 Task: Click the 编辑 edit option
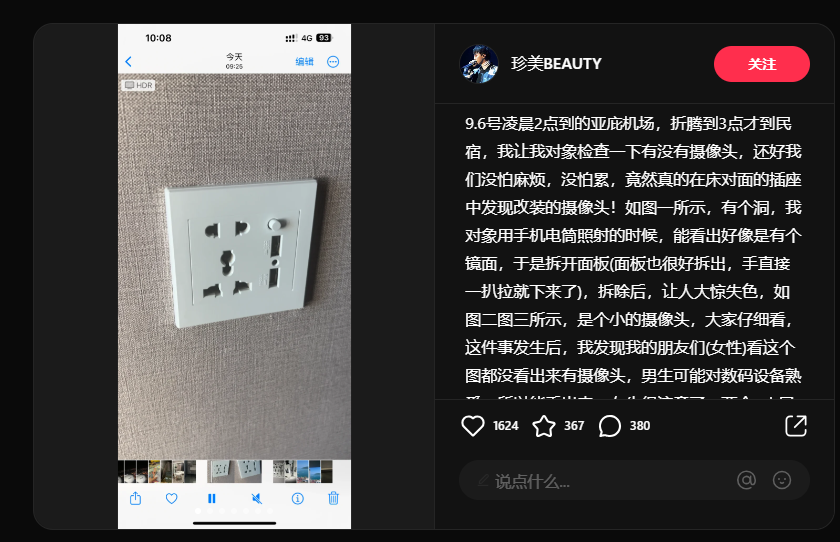pyautogui.click(x=304, y=62)
